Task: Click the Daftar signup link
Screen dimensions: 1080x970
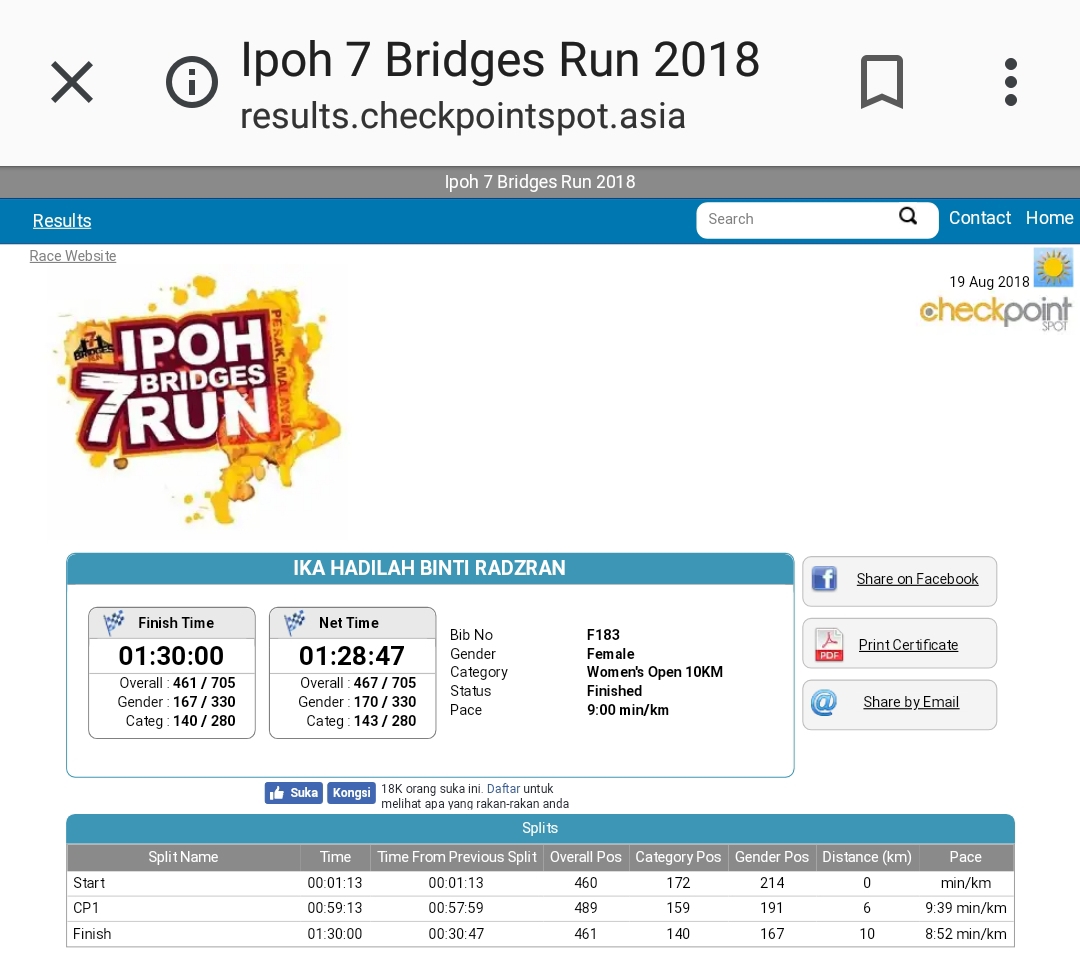Action: [x=503, y=789]
